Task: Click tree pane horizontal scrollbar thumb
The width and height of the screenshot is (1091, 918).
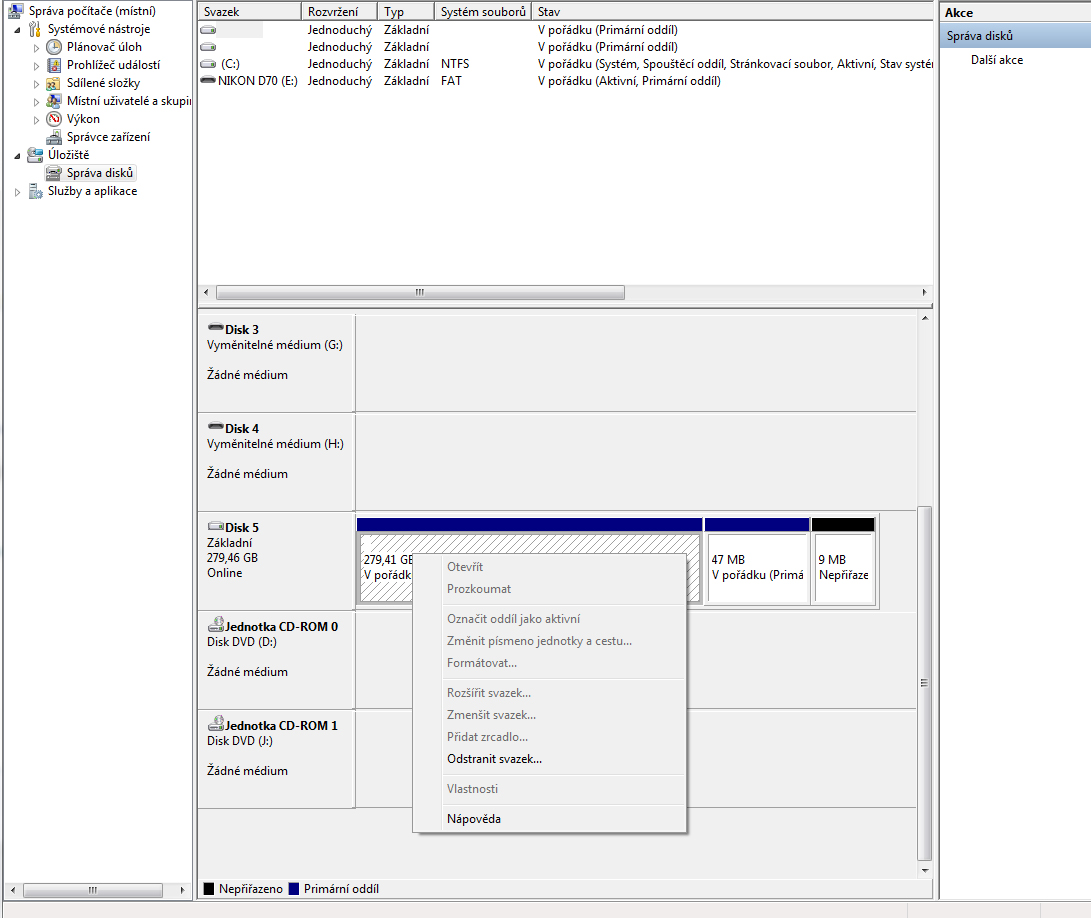Action: [x=93, y=890]
